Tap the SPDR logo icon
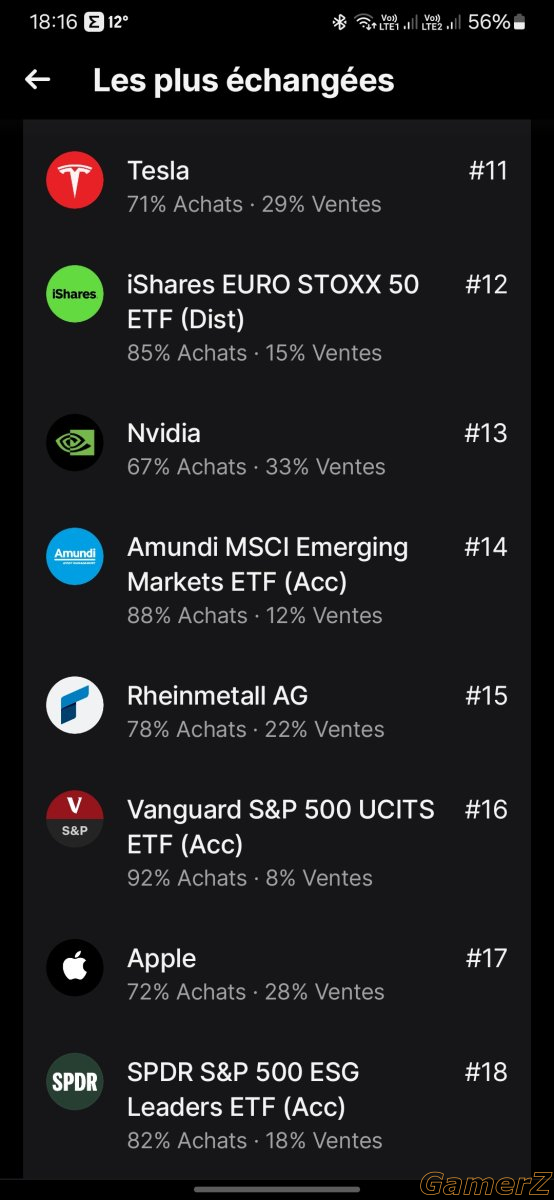This screenshot has width=554, height=1200. (75, 1082)
